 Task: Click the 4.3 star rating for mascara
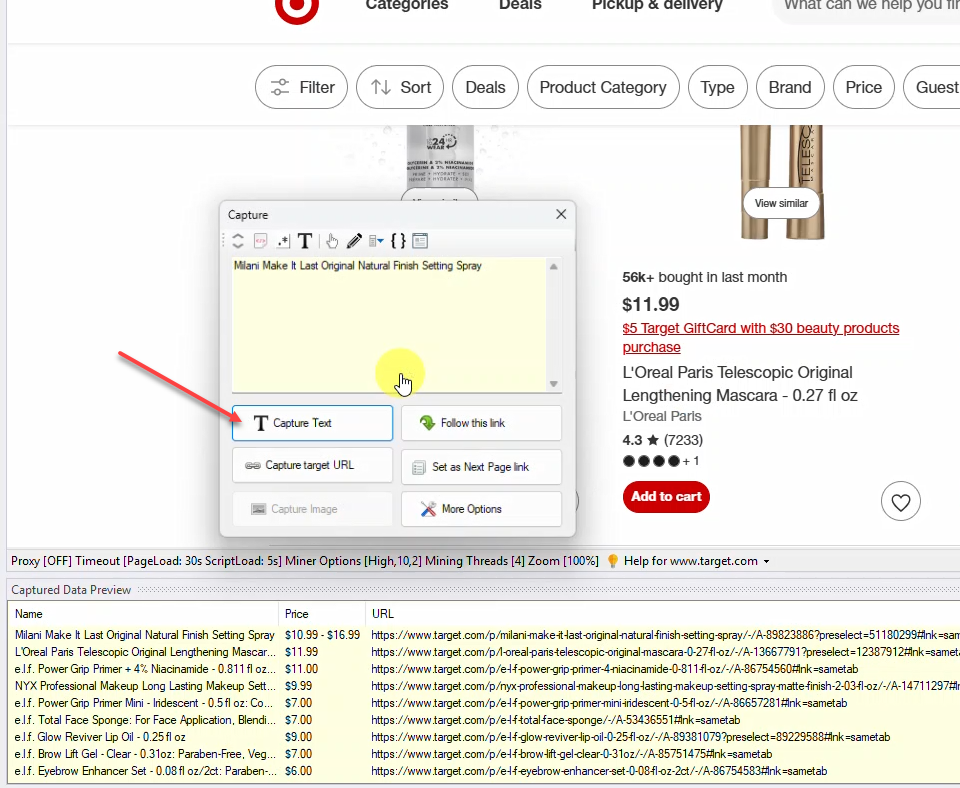point(662,440)
